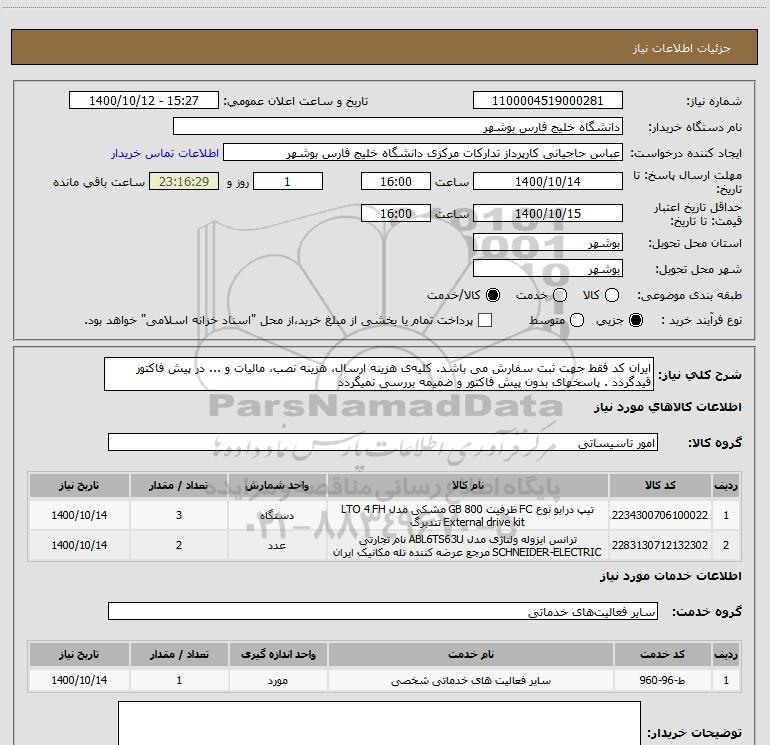Click the request creator name field
The width and height of the screenshot is (770, 745).
423,153
